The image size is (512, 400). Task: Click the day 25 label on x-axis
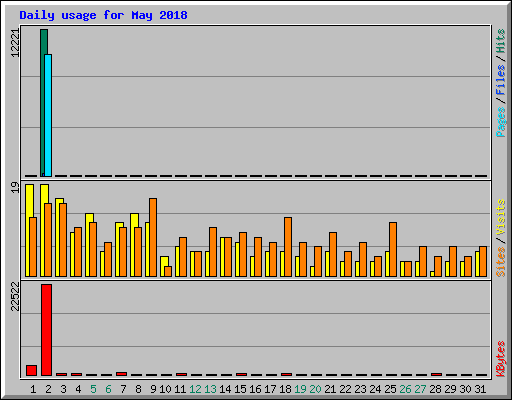pyautogui.click(x=390, y=389)
